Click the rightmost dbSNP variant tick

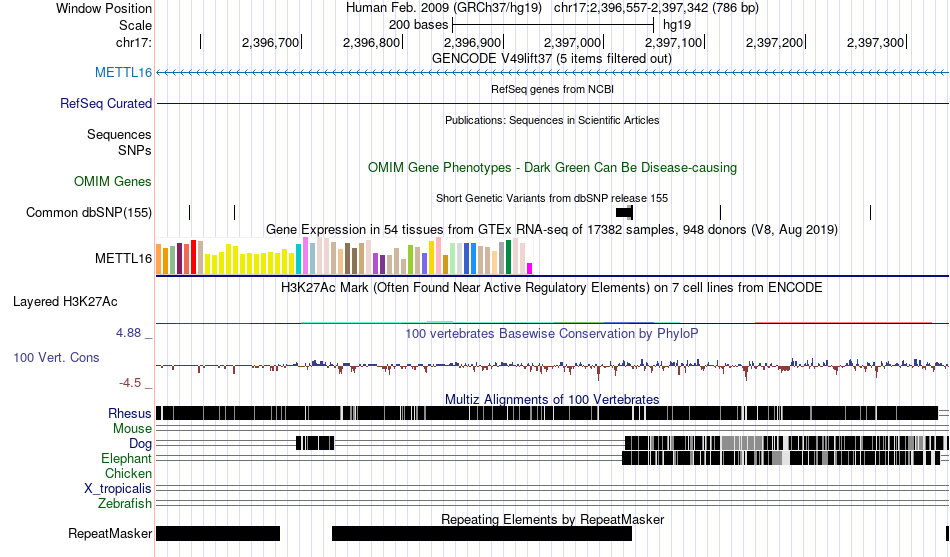871,212
